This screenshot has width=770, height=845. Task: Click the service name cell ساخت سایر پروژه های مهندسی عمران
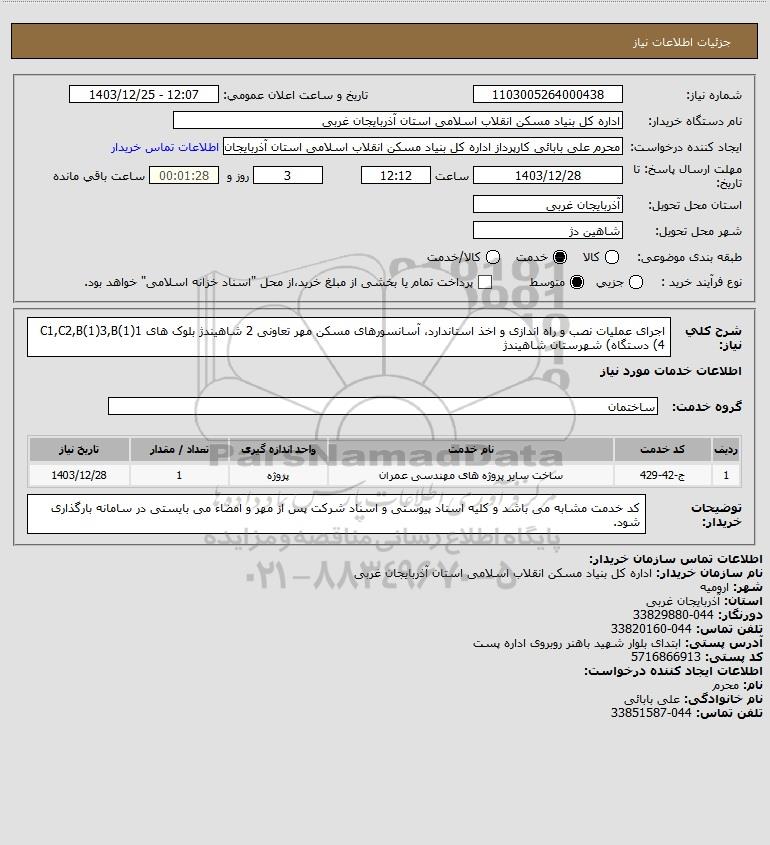pos(471,475)
